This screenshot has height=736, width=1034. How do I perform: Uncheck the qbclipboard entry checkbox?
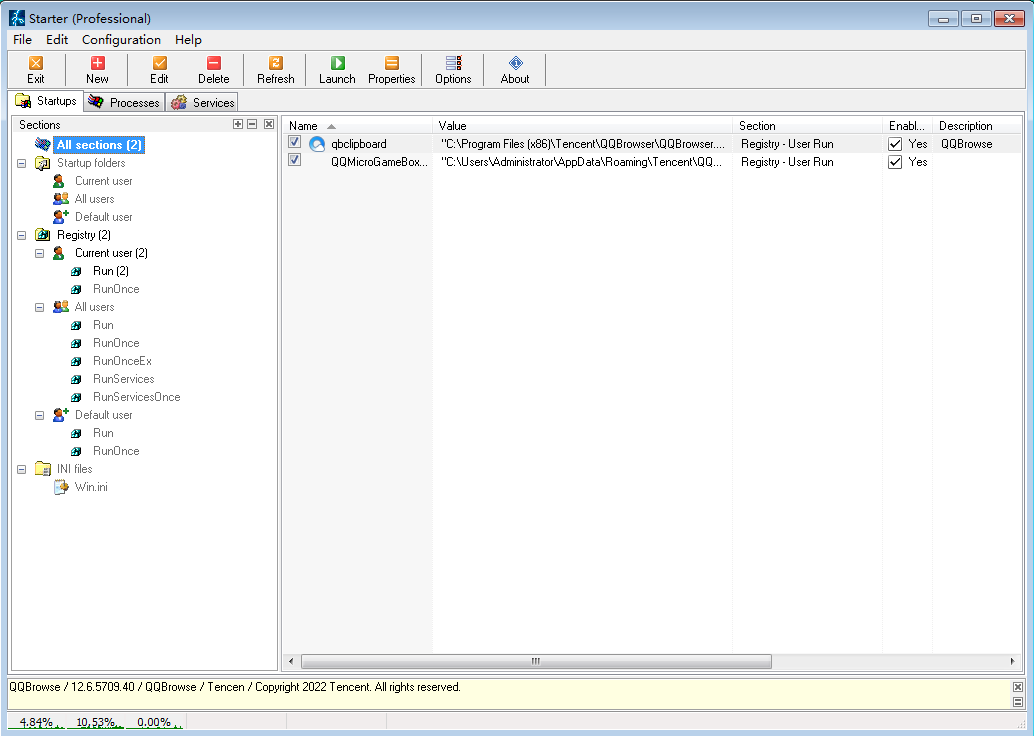coord(295,143)
